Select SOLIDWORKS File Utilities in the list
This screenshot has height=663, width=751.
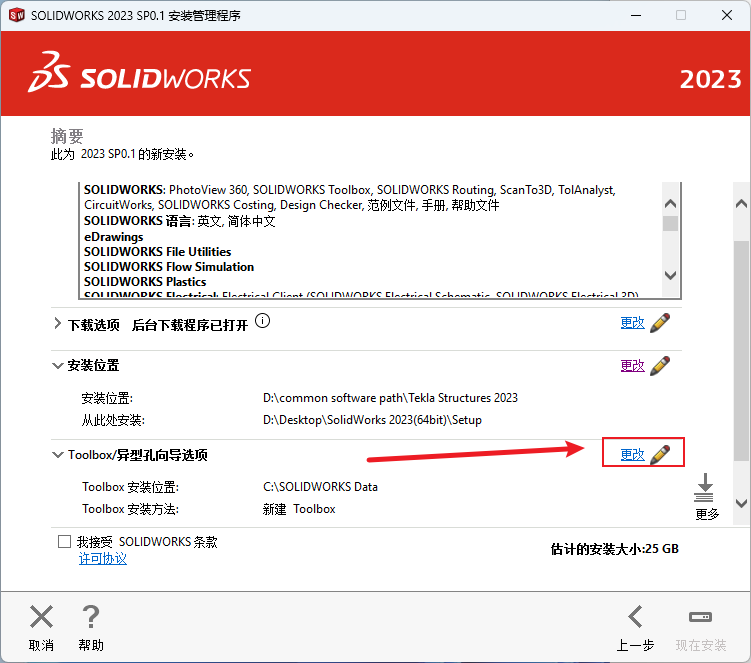click(x=158, y=251)
